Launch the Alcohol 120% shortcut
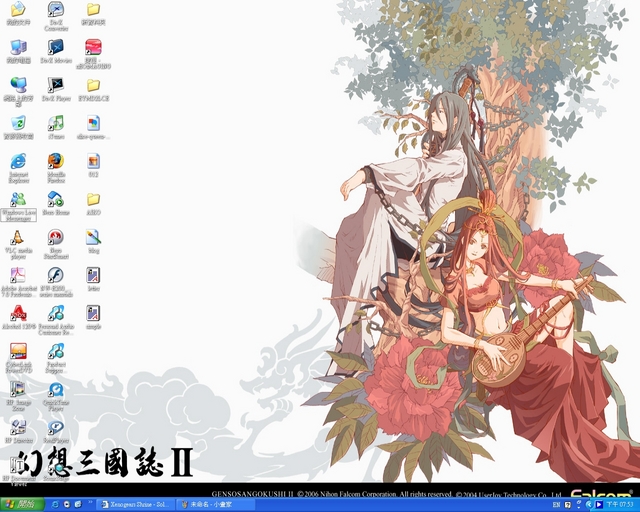Screen dimensions: 640x512 [18, 313]
